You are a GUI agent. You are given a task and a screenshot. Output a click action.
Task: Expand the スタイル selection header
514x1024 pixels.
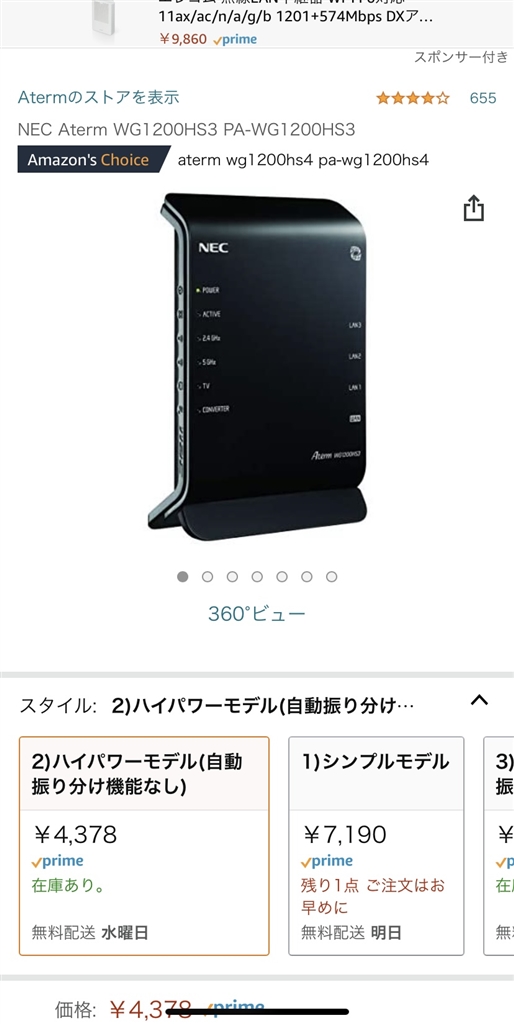point(256,705)
